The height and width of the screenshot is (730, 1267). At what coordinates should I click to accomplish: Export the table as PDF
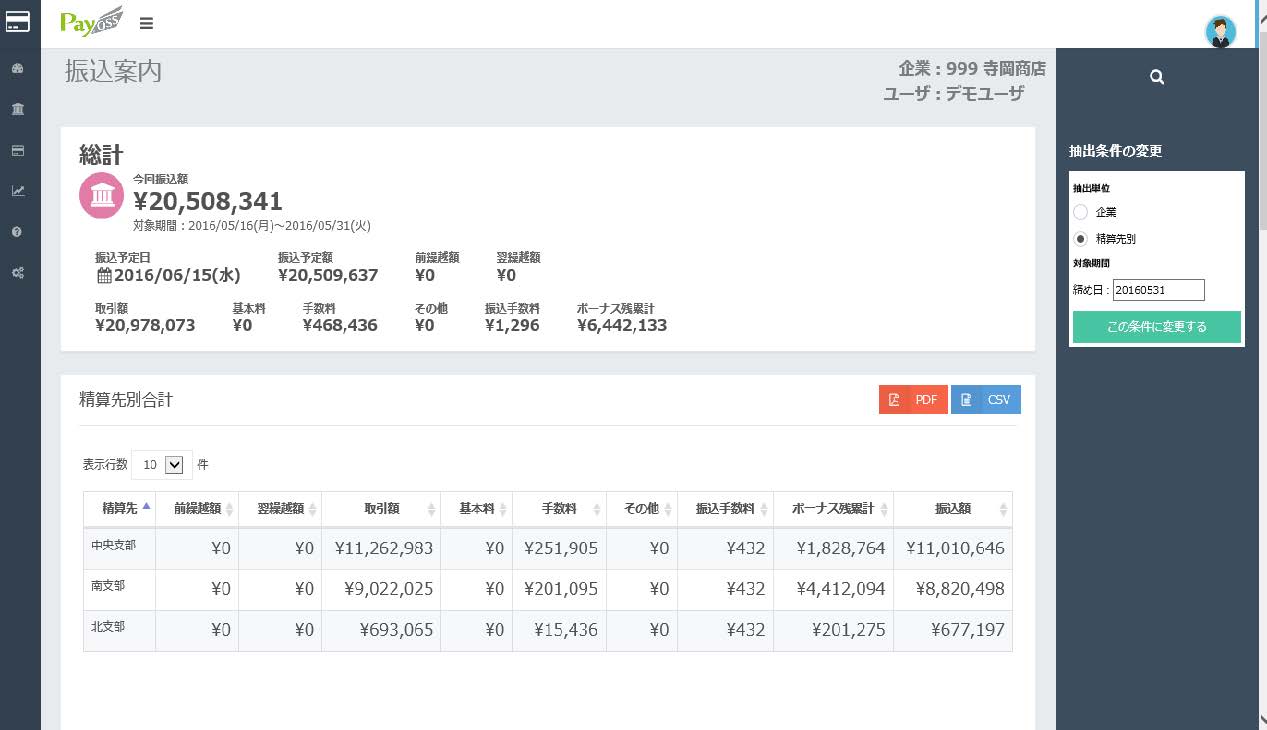point(913,400)
